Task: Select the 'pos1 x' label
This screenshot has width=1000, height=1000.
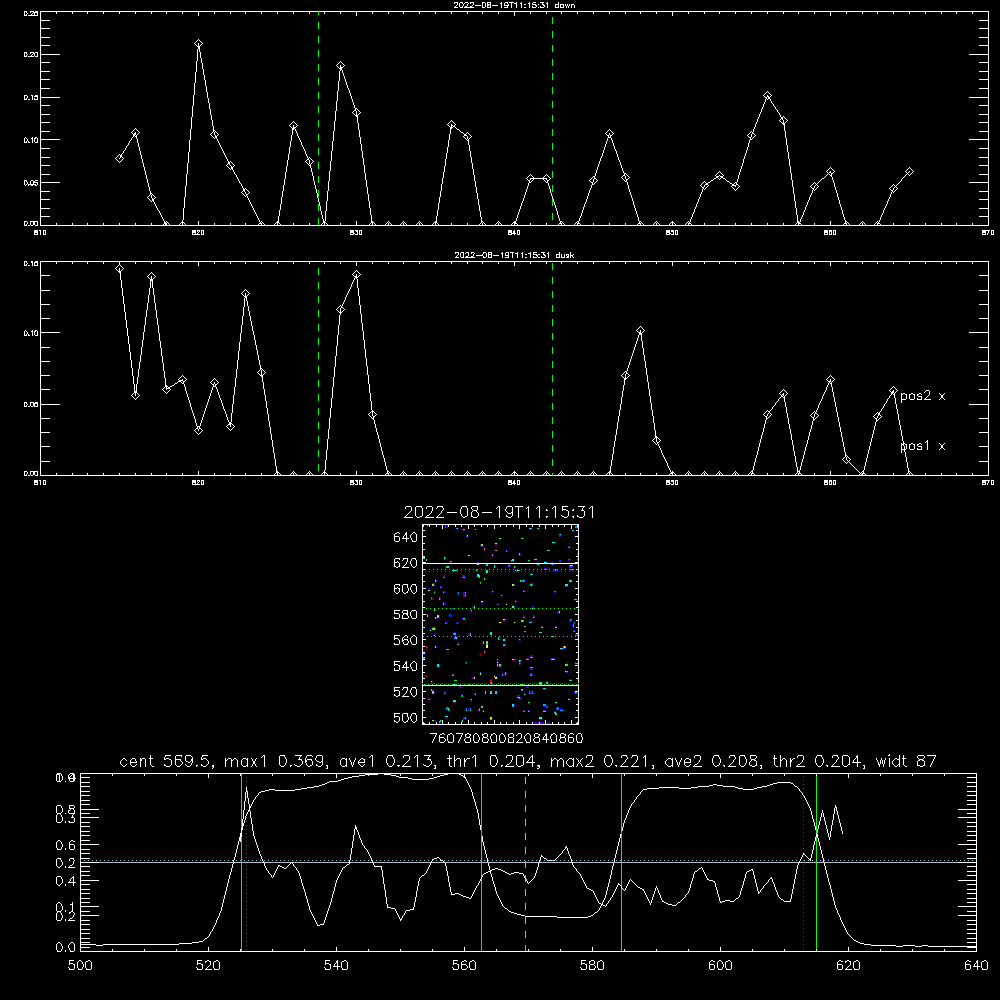Action: (x=923, y=446)
